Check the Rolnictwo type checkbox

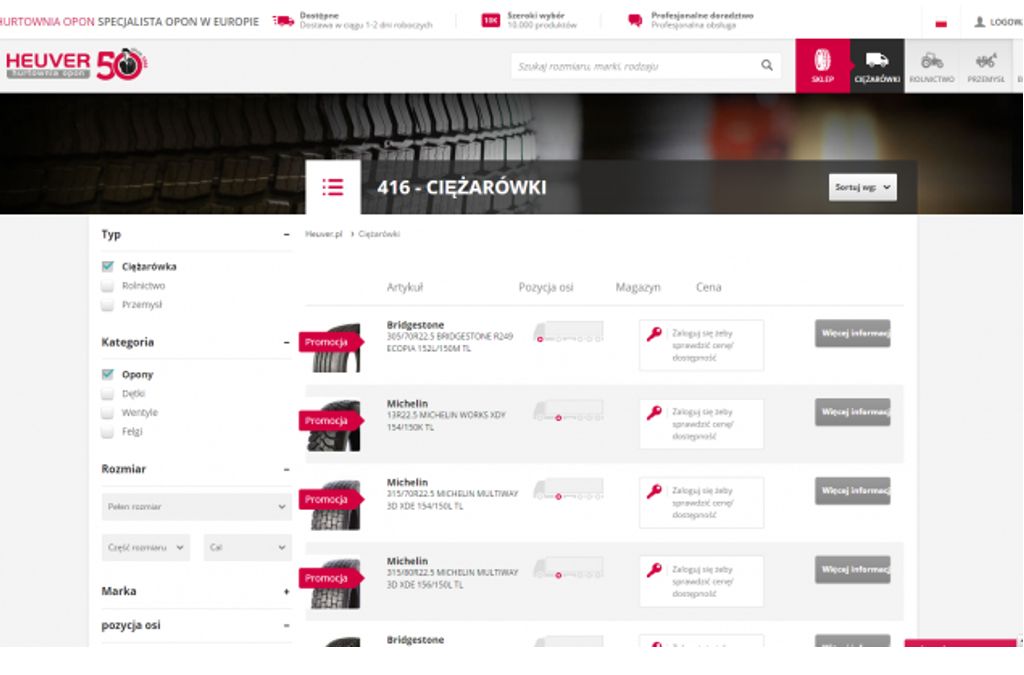coord(108,285)
